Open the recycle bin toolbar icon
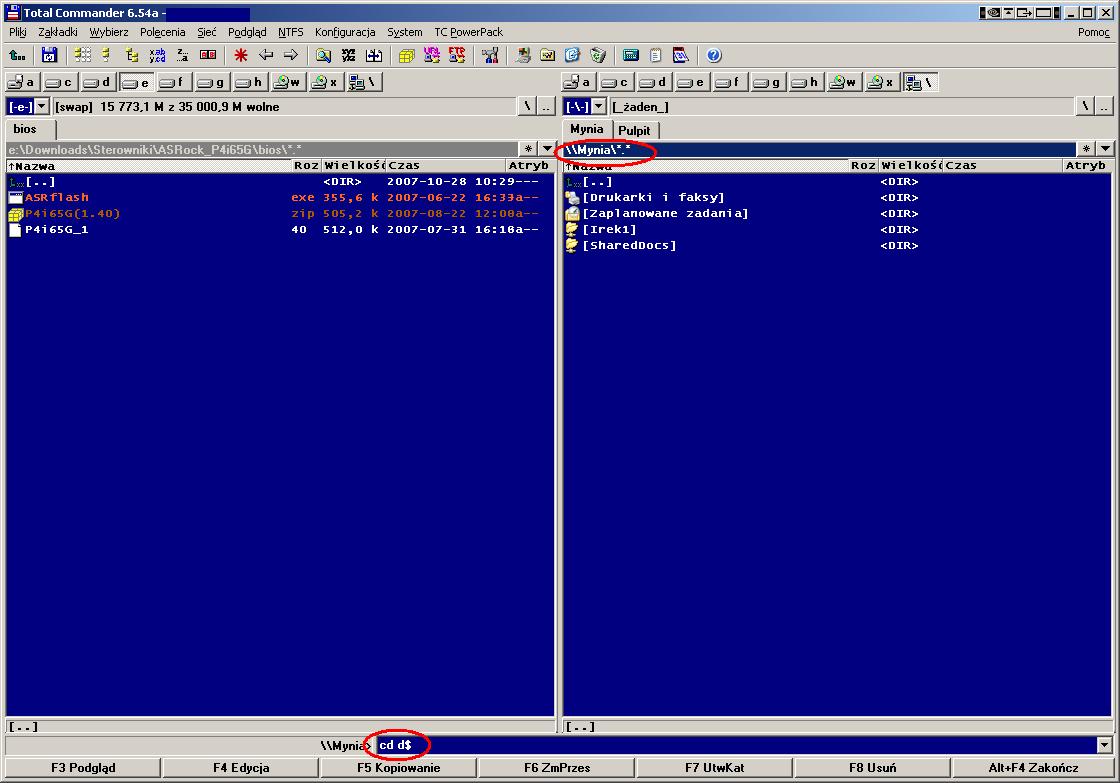The width and height of the screenshot is (1120, 783). 598,55
